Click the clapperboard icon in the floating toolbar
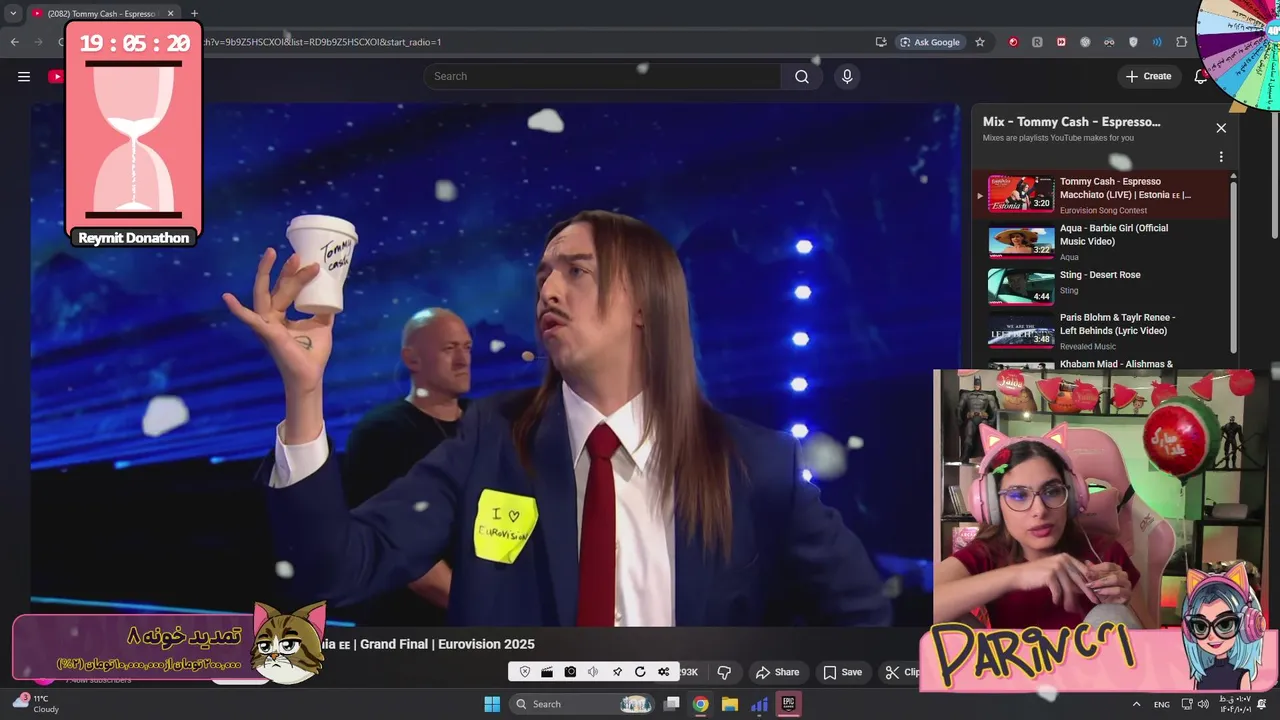1280x720 pixels. point(547,672)
